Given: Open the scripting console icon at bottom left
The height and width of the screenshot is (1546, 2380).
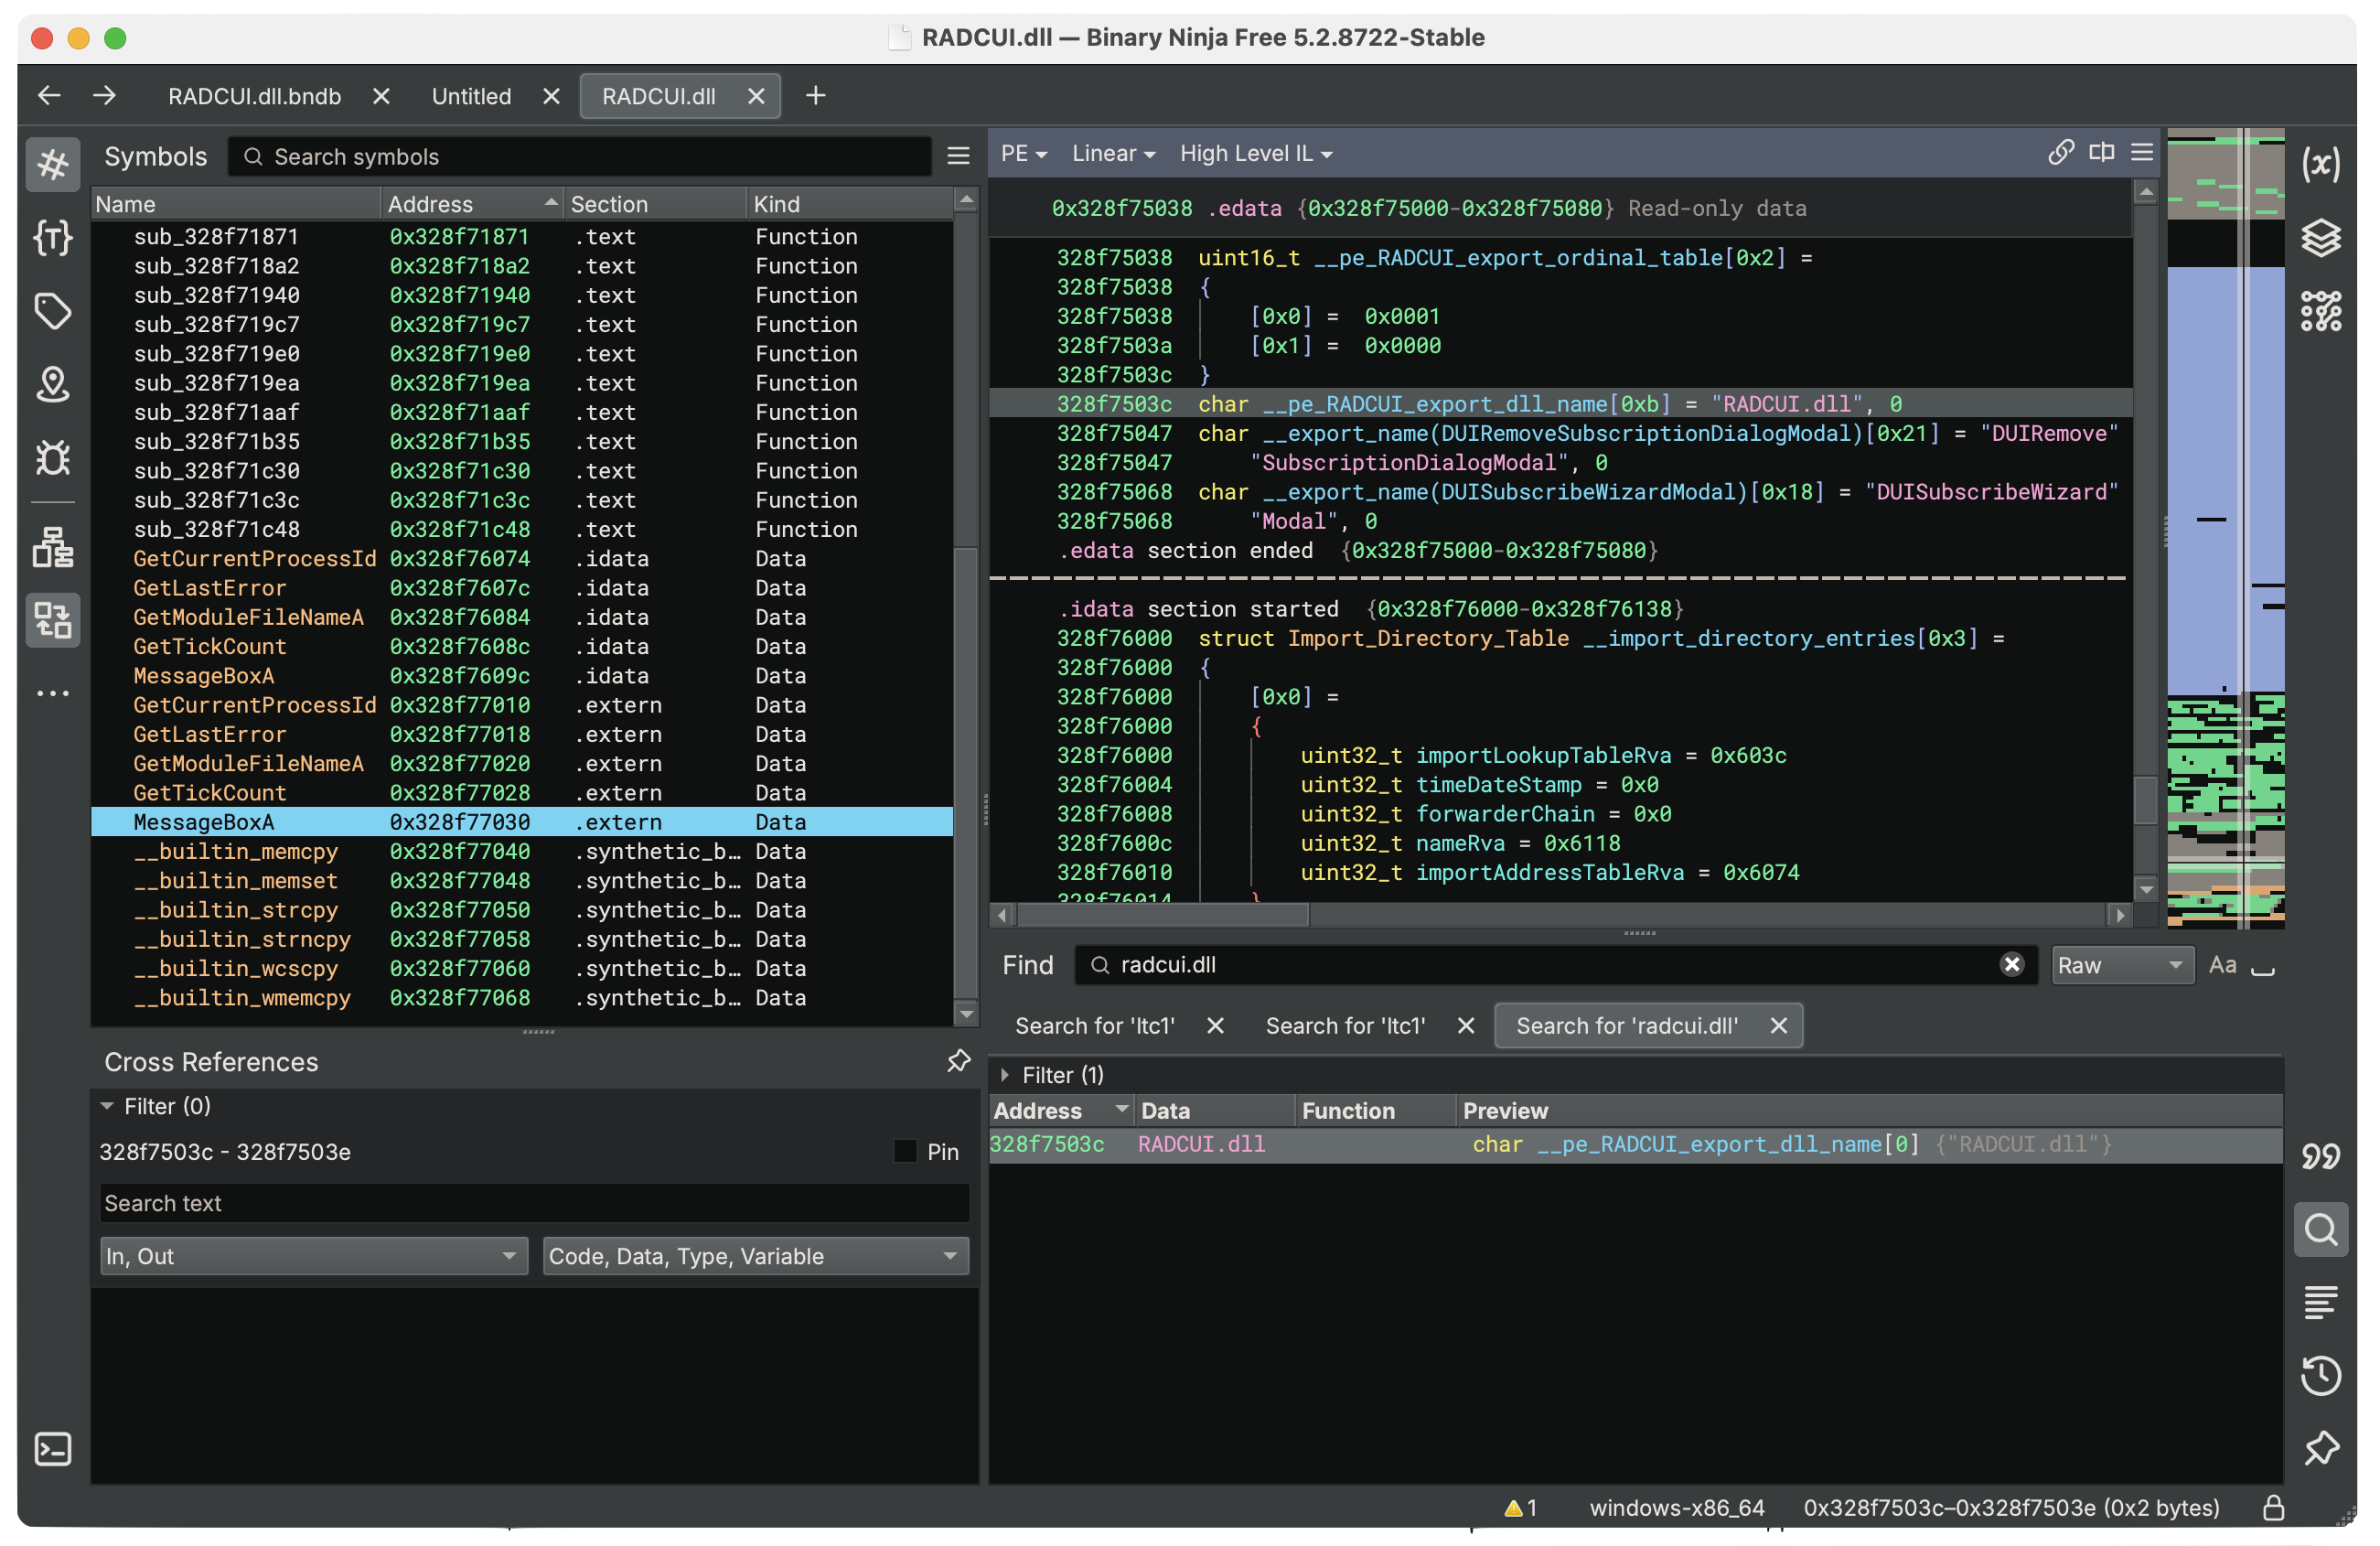Looking at the screenshot, I should pyautogui.click(x=52, y=1449).
